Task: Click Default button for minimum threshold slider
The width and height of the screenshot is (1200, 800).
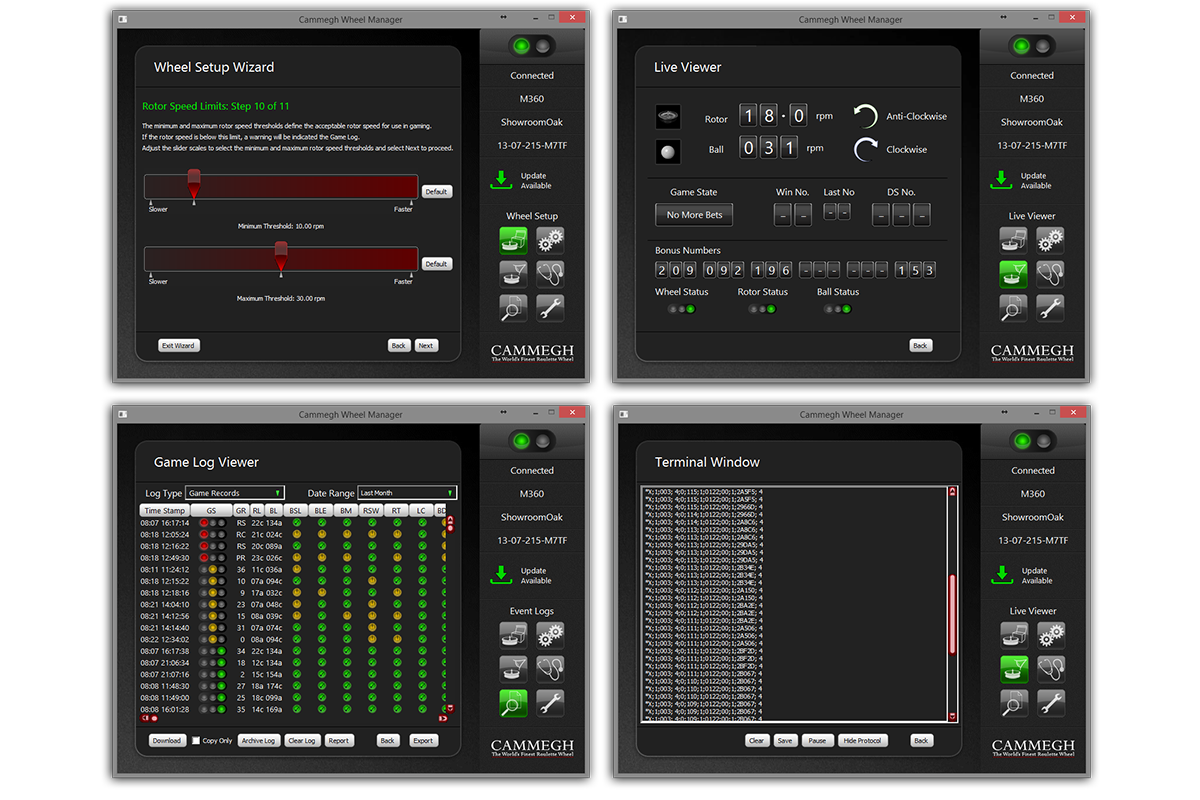Action: click(x=437, y=192)
